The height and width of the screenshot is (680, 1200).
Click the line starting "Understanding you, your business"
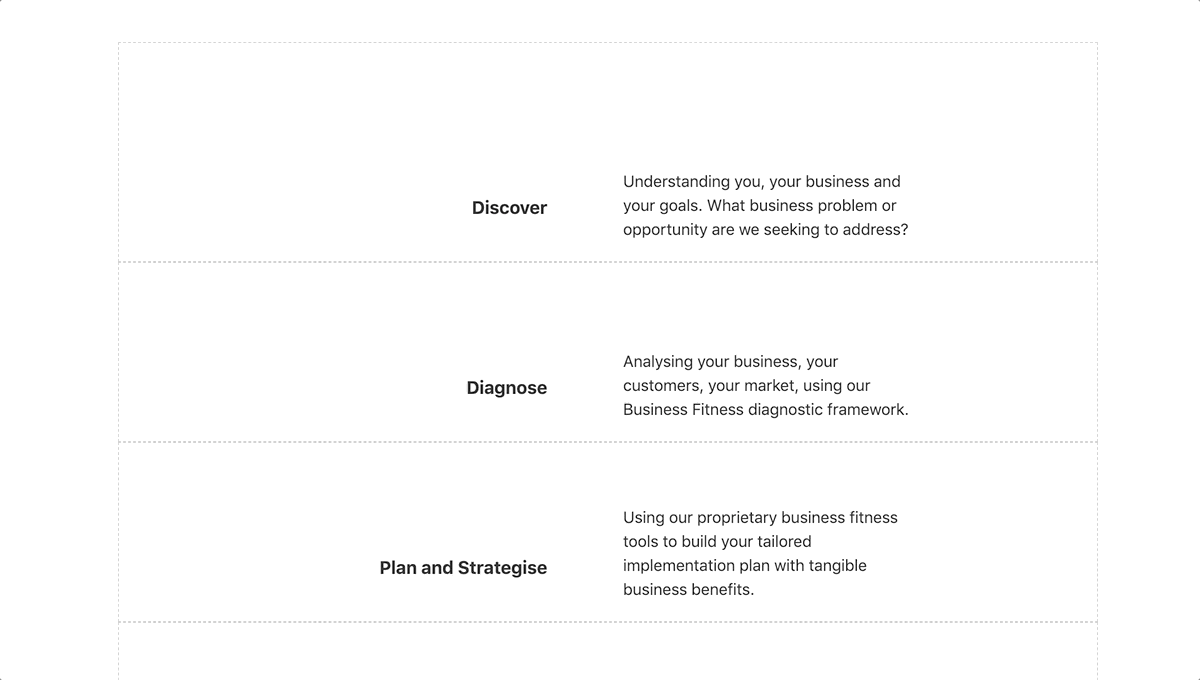(x=762, y=182)
